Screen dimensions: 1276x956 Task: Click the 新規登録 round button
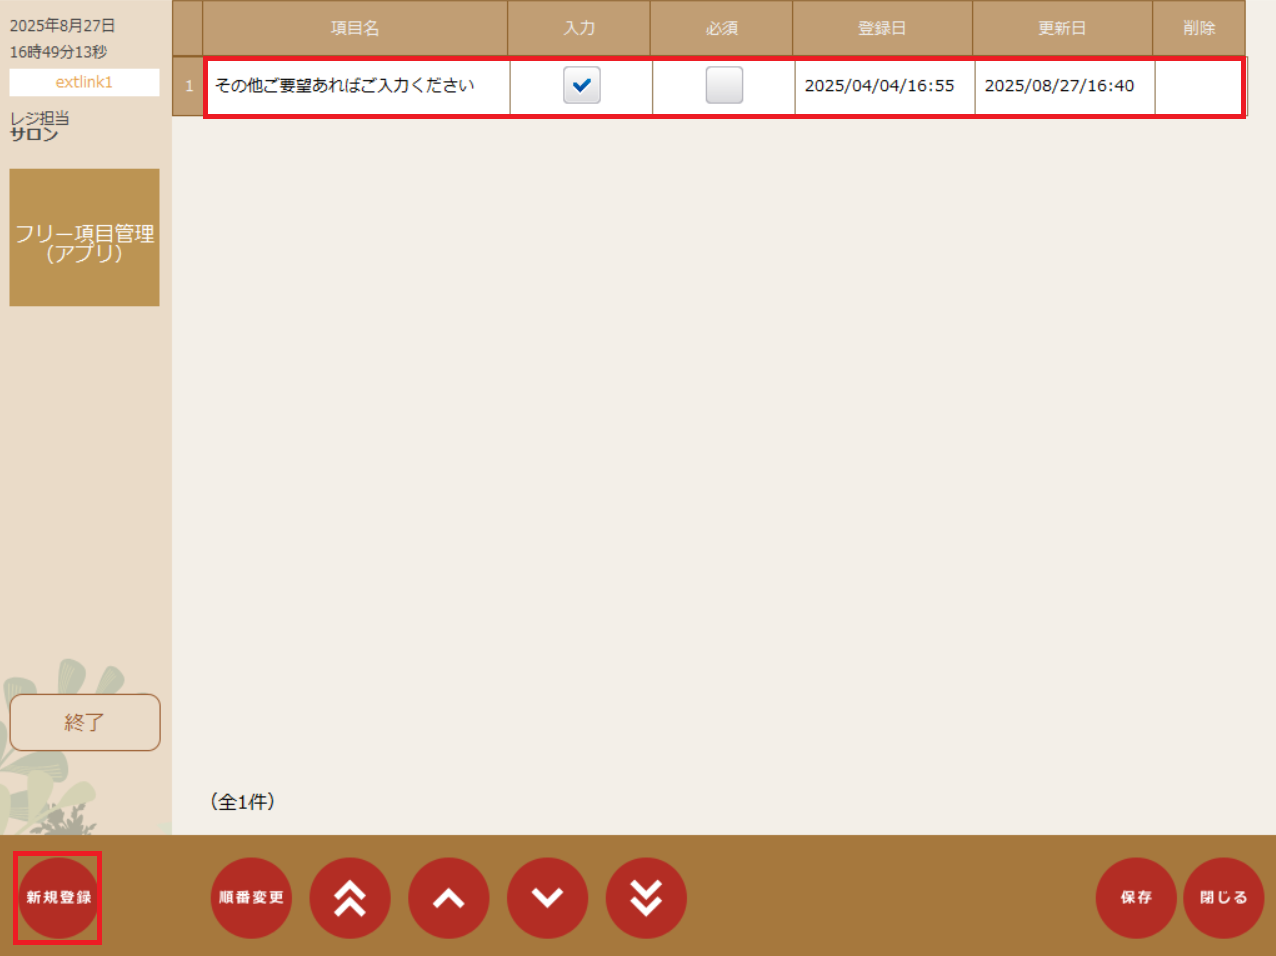click(x=58, y=897)
